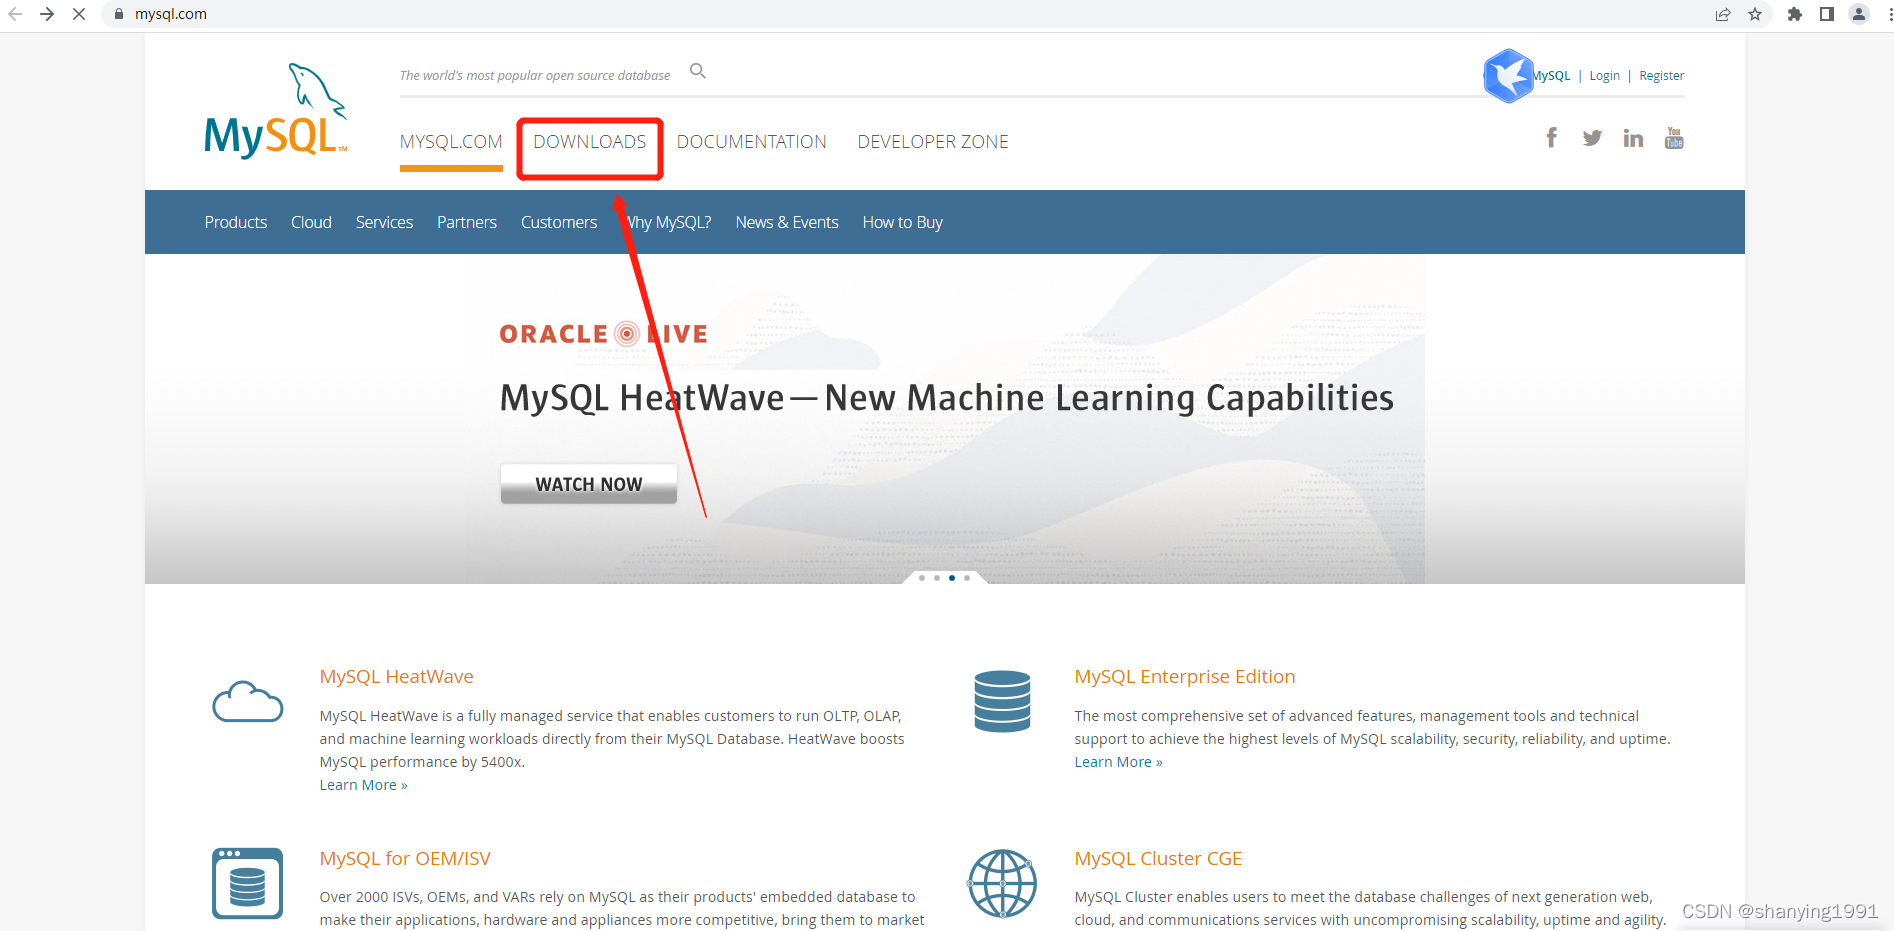Open the MySQL Enterprise Edition heading link

click(1185, 677)
